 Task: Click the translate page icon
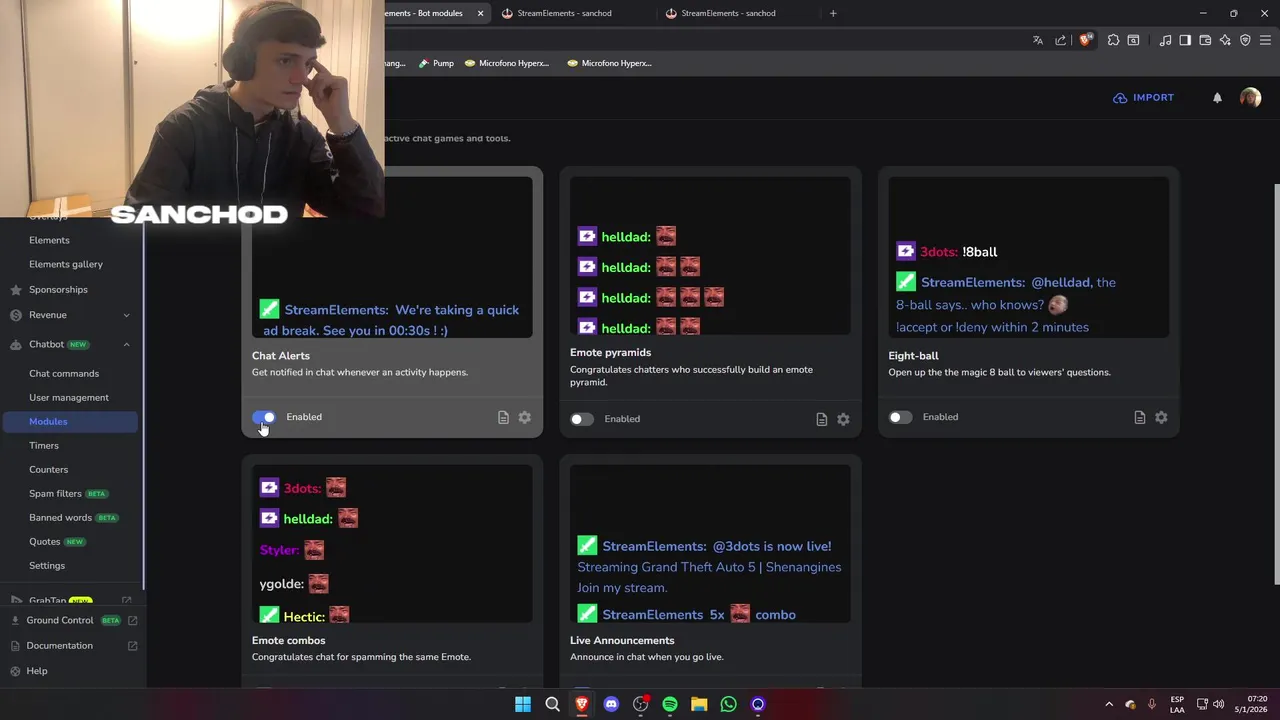pos(1038,40)
